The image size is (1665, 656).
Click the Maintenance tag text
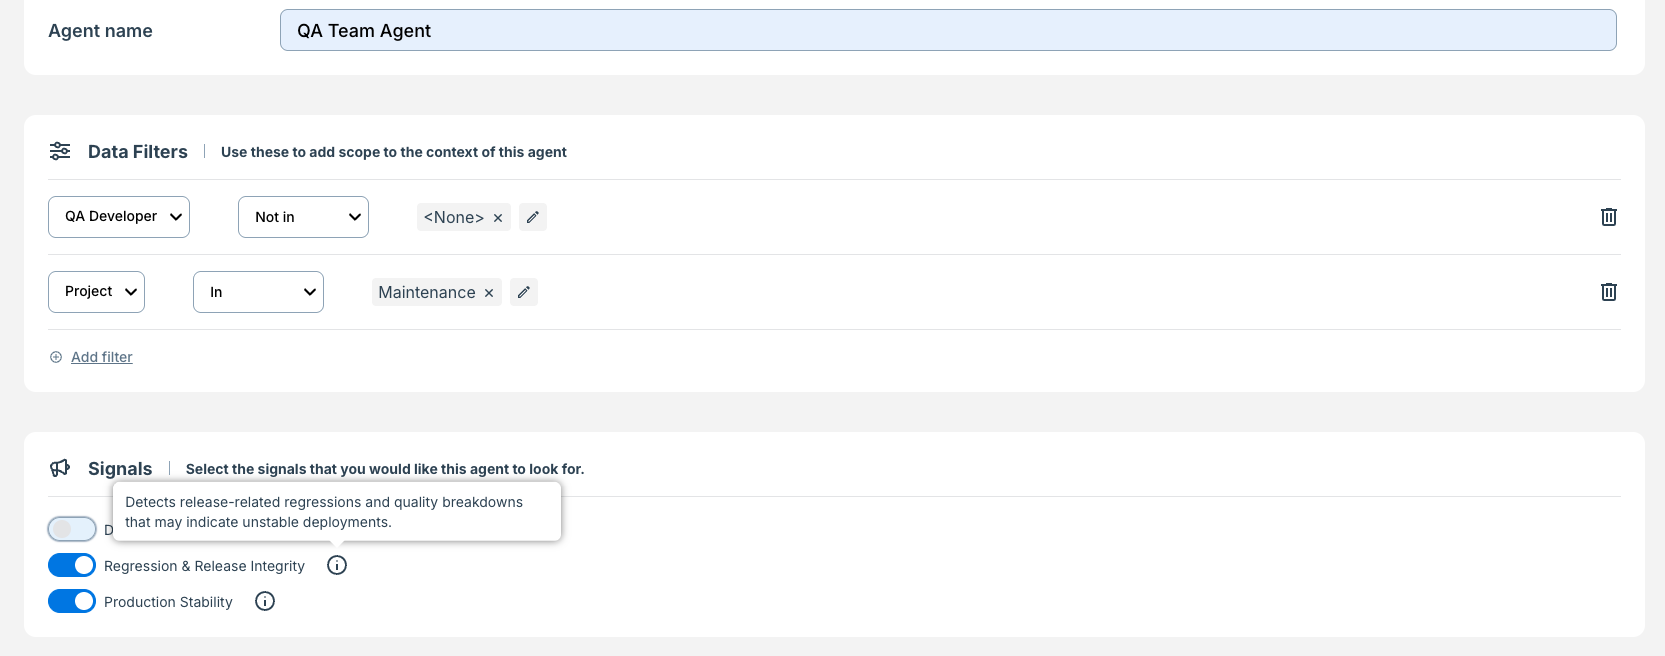coord(427,292)
